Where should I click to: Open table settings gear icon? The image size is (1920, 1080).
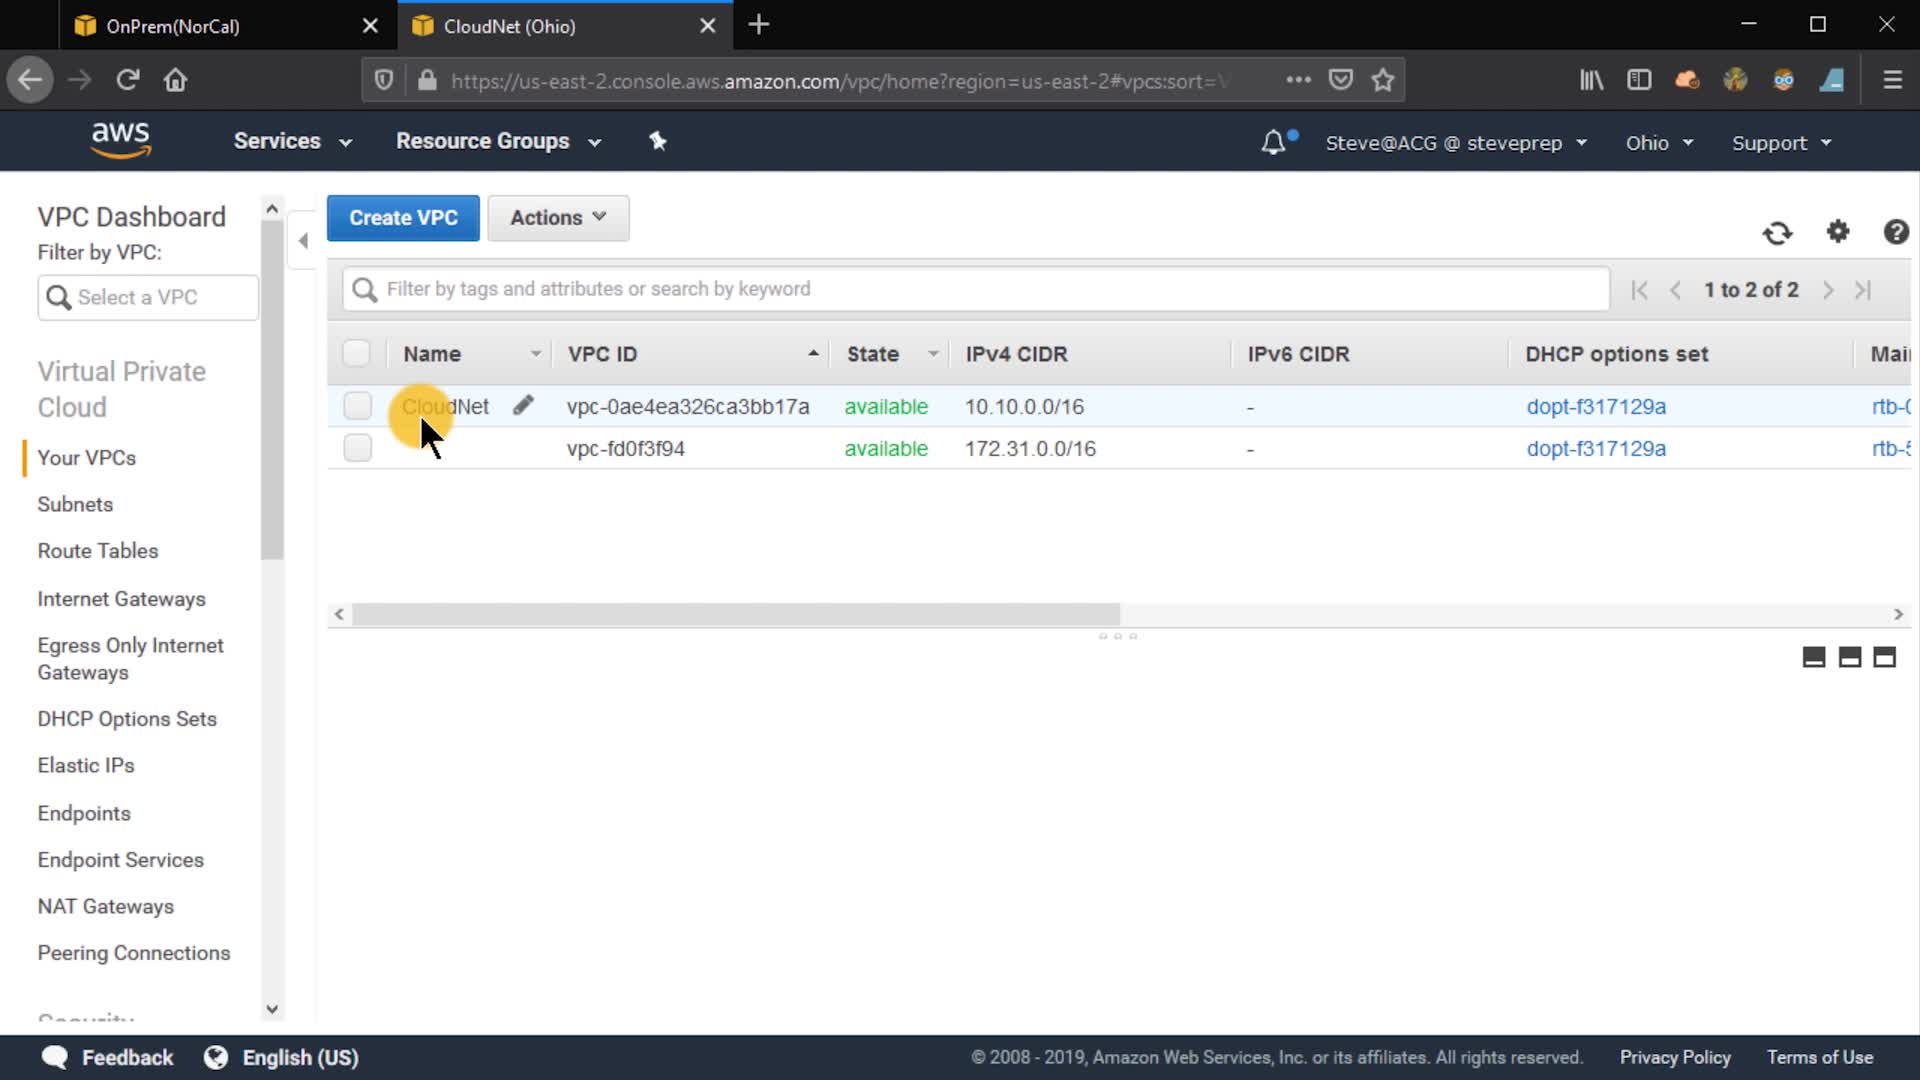[x=1838, y=232]
